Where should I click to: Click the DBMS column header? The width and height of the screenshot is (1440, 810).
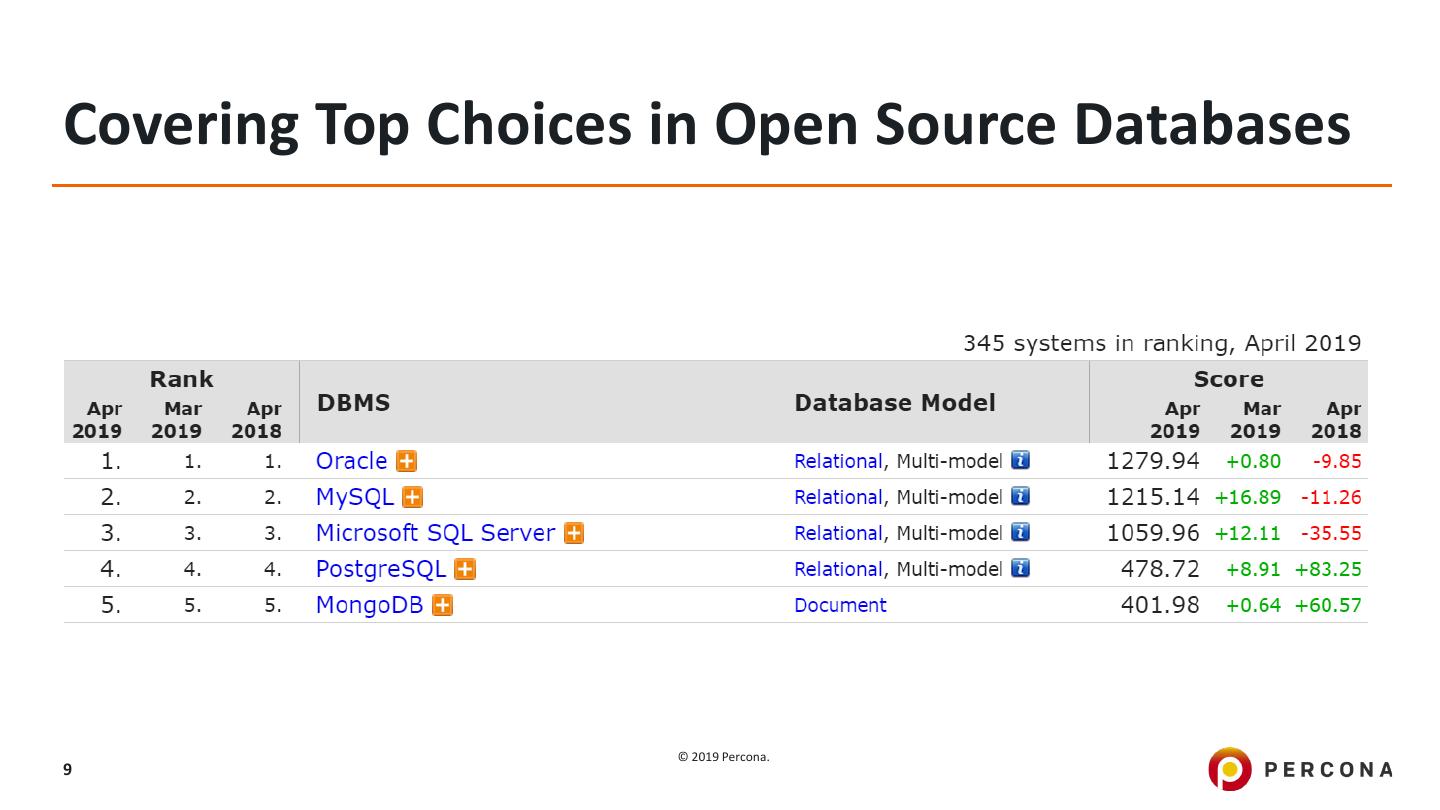click(x=353, y=402)
